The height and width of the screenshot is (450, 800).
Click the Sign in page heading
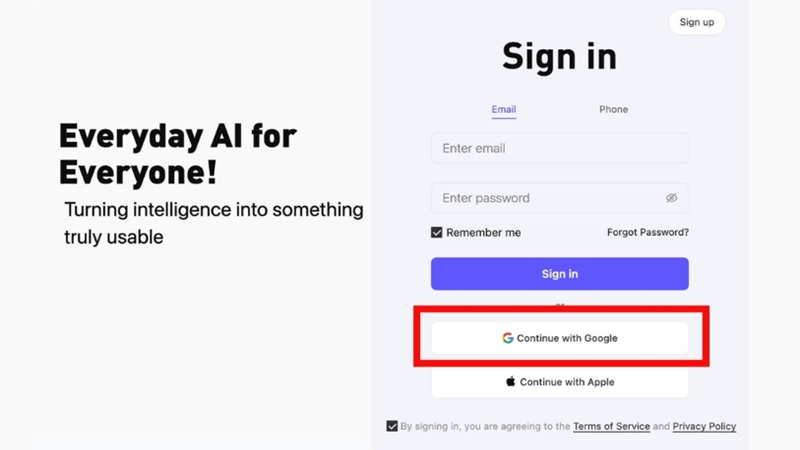(560, 56)
